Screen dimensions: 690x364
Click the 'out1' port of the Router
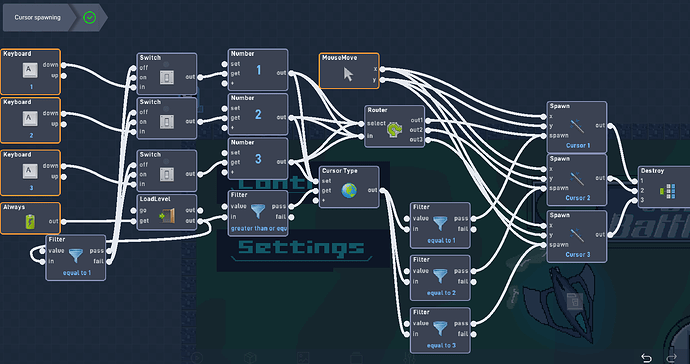(x=428, y=120)
